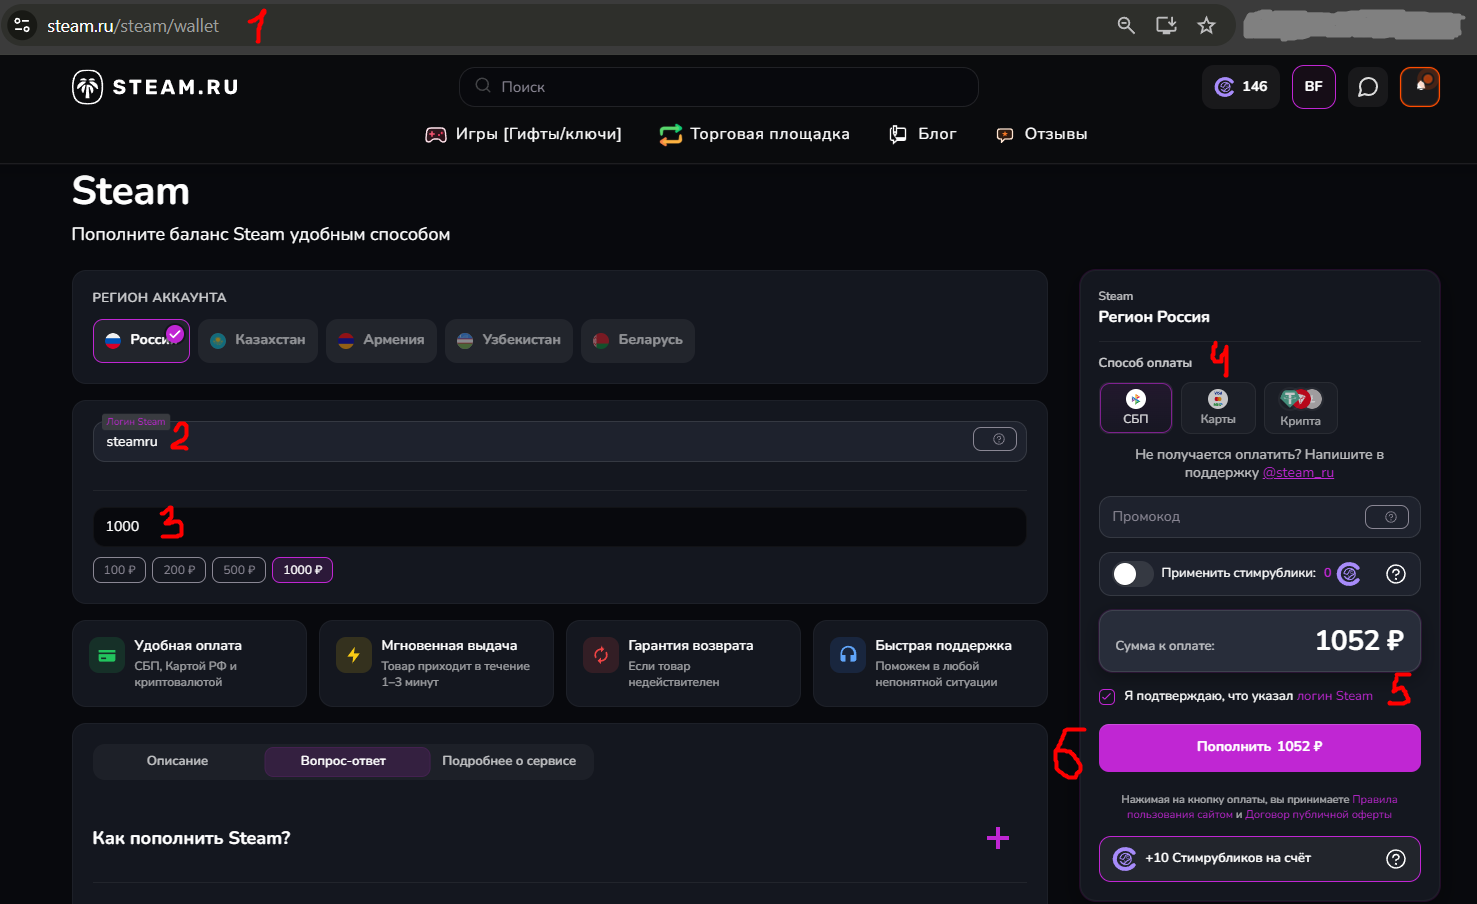Viewport: 1477px width, 904px height.
Task: Bookmark this page with the star icon
Action: (x=1207, y=25)
